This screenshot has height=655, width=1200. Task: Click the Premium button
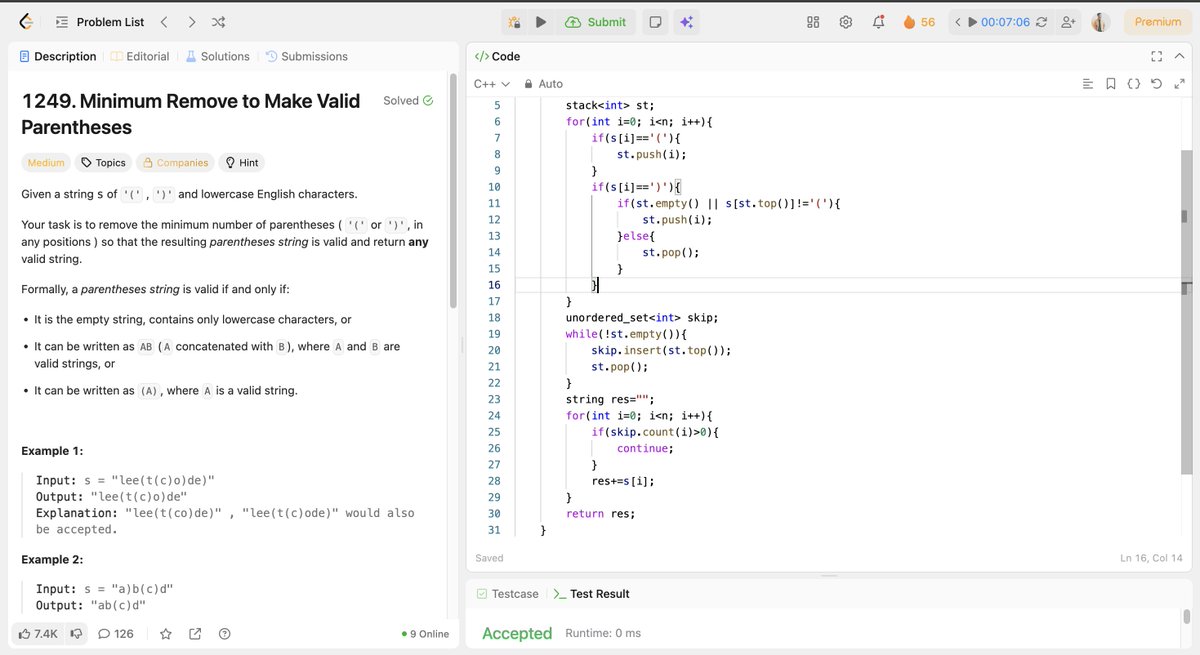tap(1158, 22)
